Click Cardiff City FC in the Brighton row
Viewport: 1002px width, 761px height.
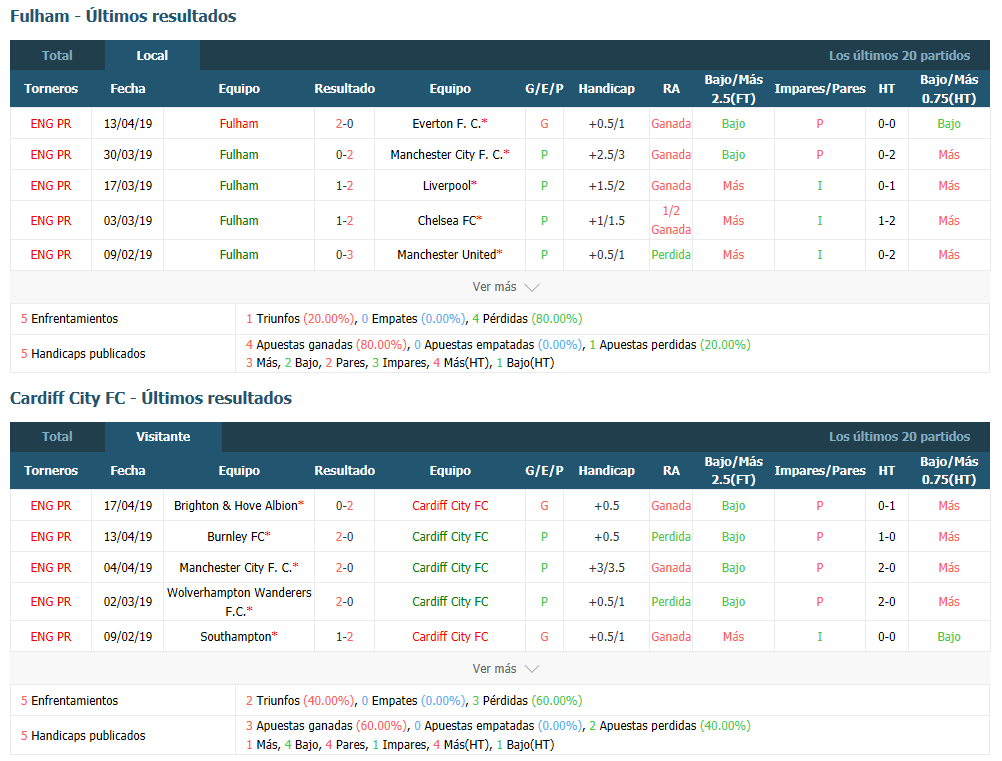click(x=450, y=505)
